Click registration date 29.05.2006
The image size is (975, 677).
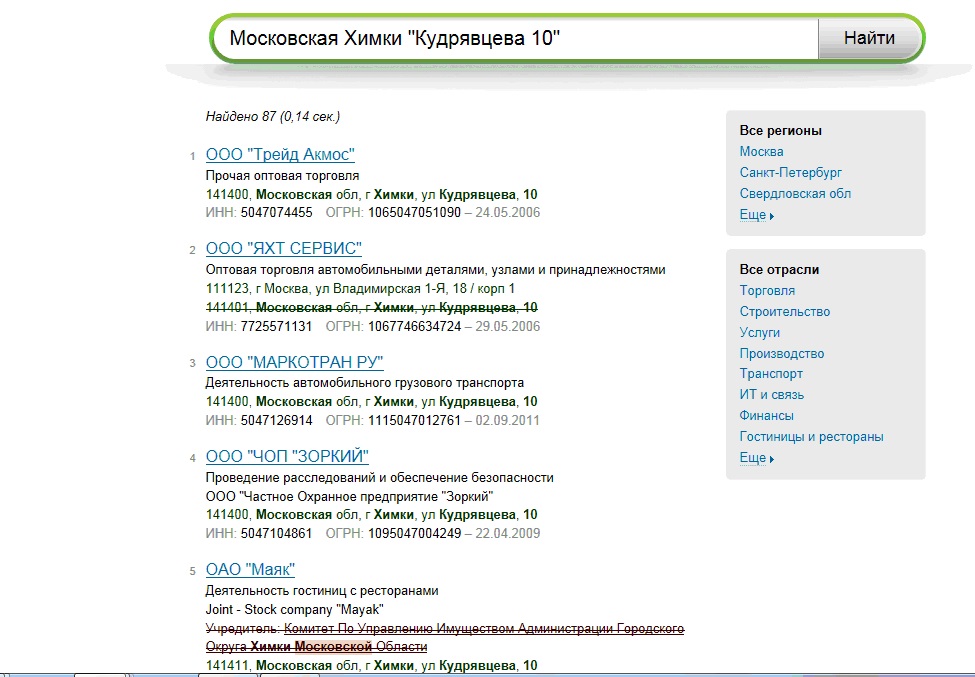click(507, 326)
